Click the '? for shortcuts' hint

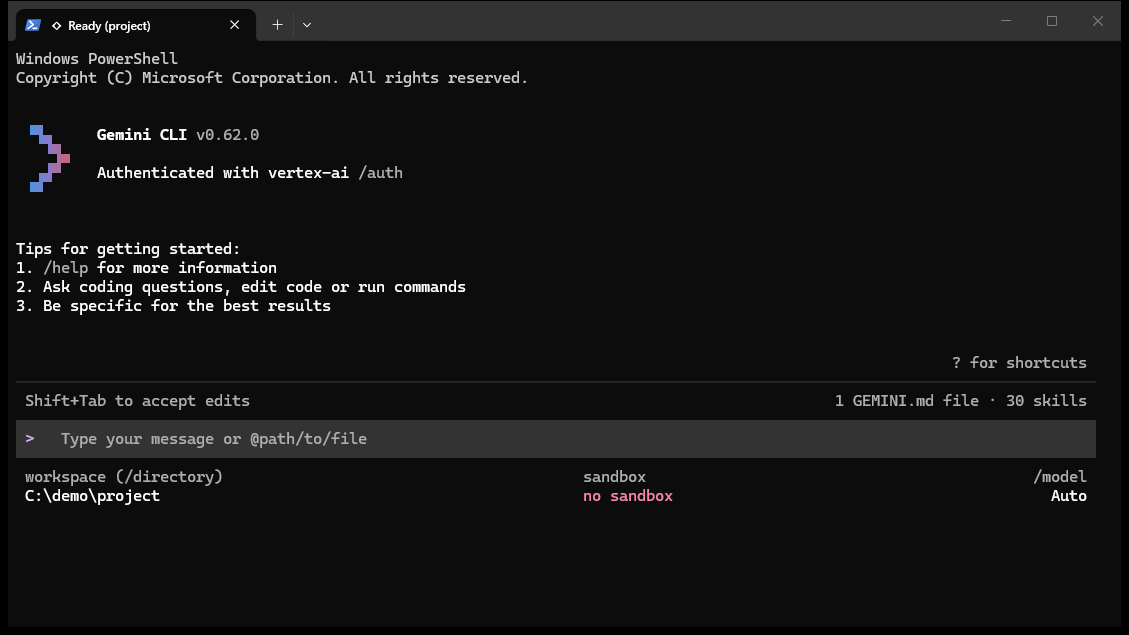click(1019, 363)
